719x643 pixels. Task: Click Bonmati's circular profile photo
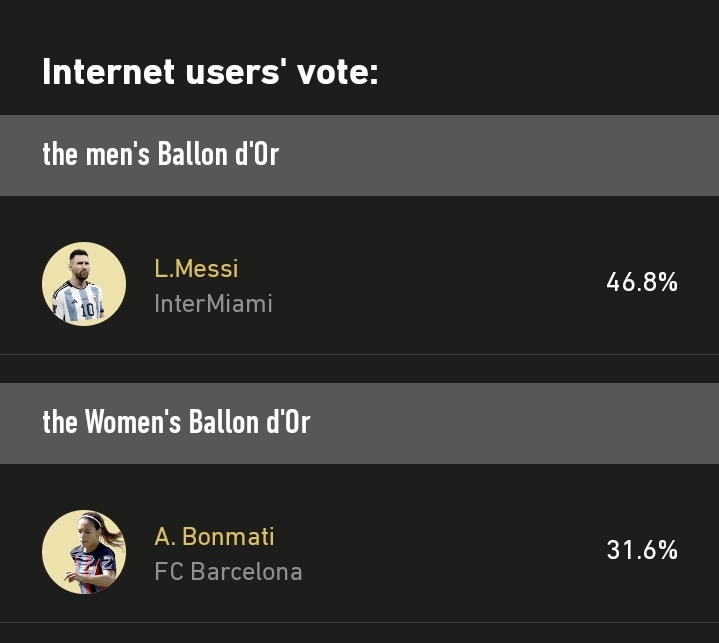[84, 552]
